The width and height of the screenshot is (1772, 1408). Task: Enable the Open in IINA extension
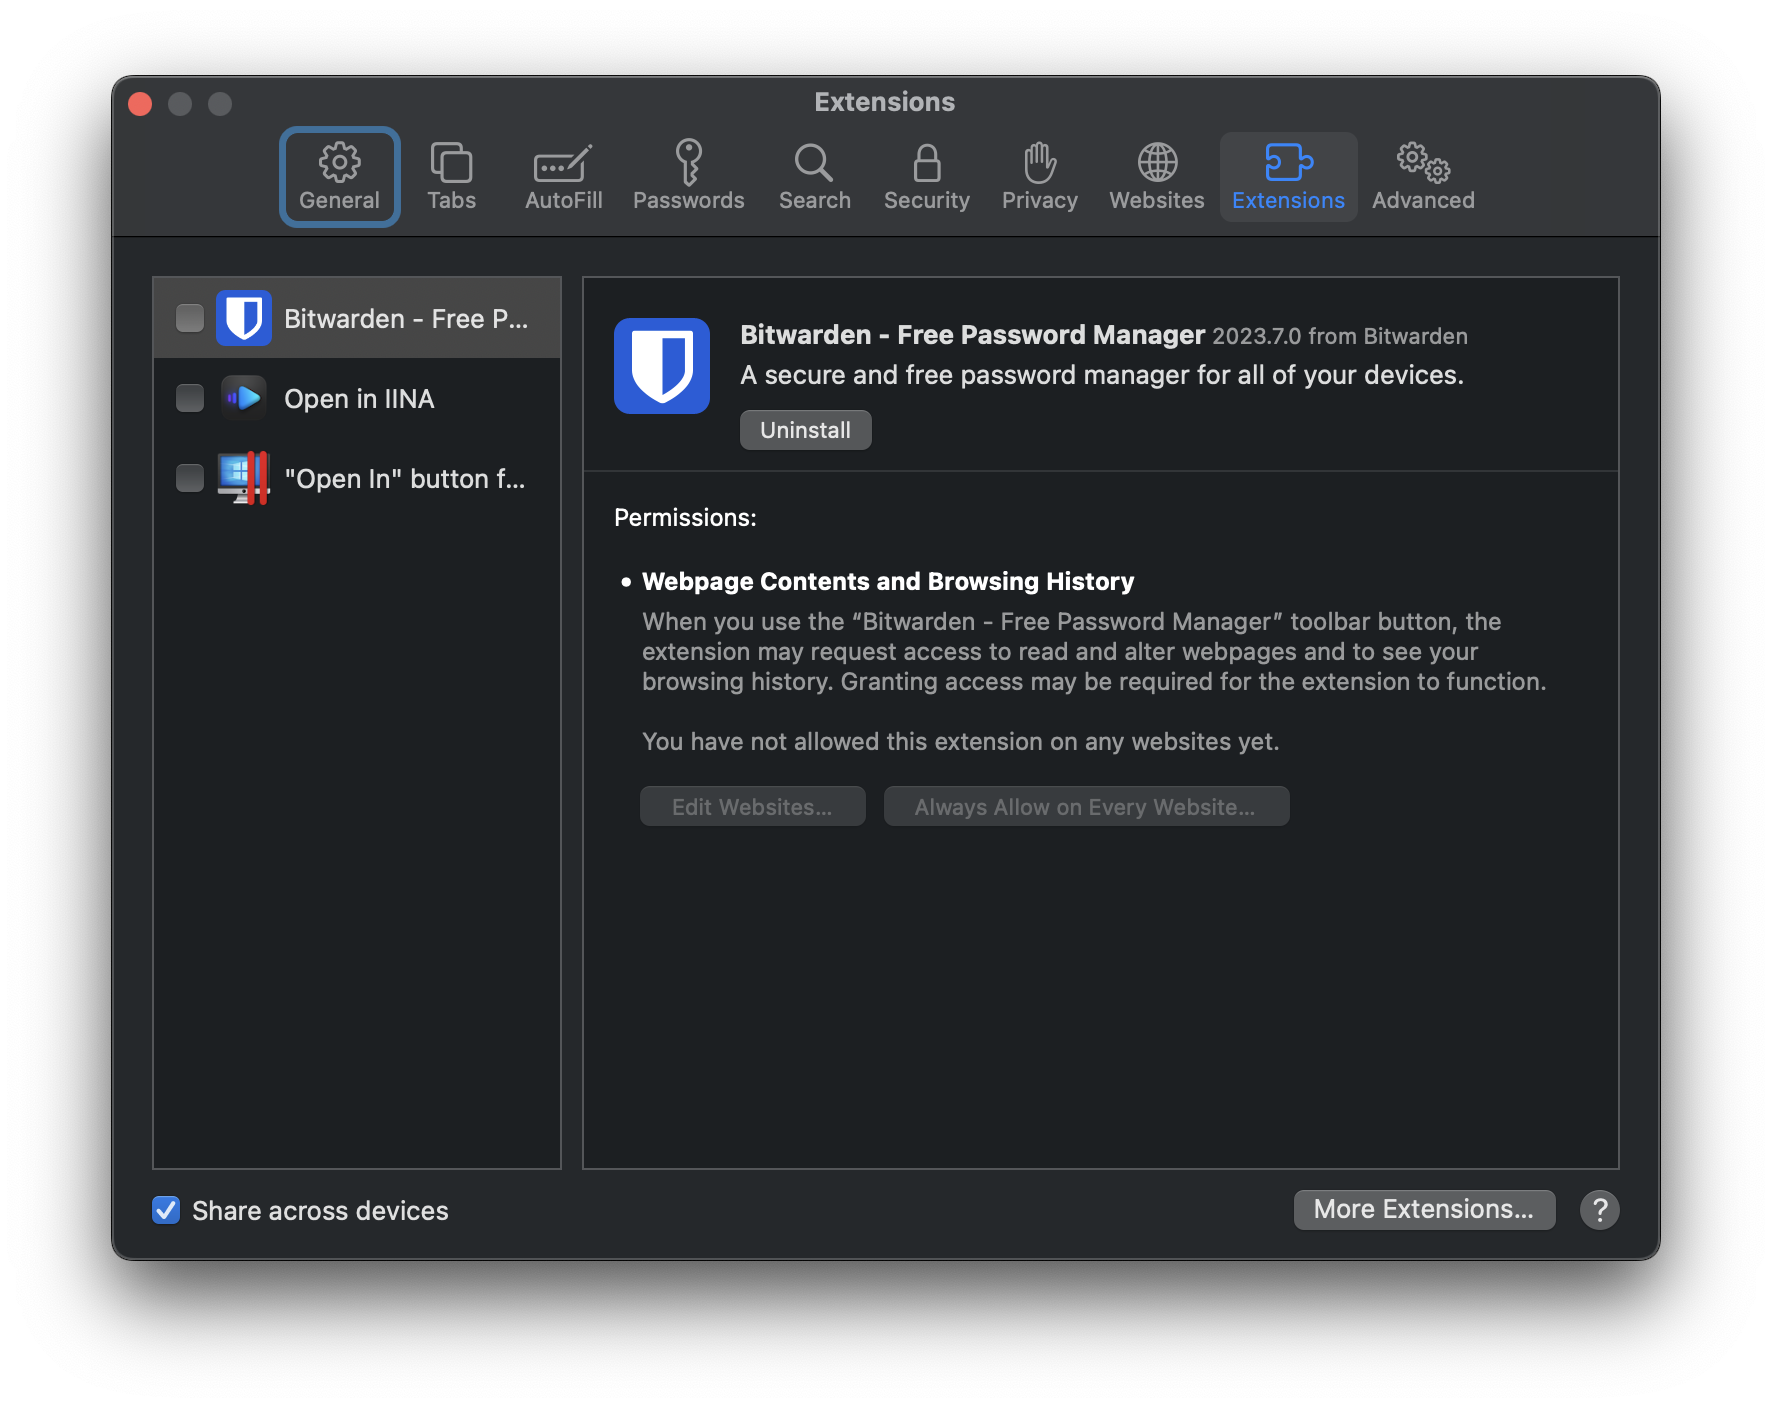pyautogui.click(x=190, y=398)
